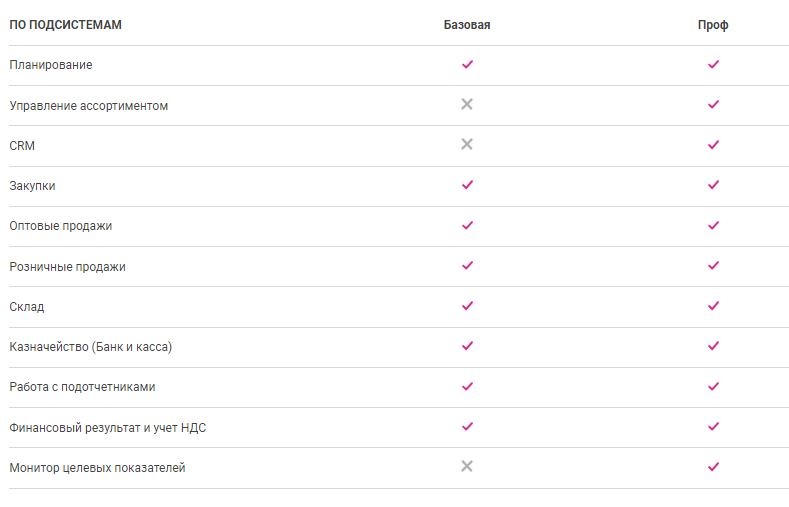Click the Базовая checkmark for Планирование
This screenshot has height=507, width=789.
[x=467, y=64]
